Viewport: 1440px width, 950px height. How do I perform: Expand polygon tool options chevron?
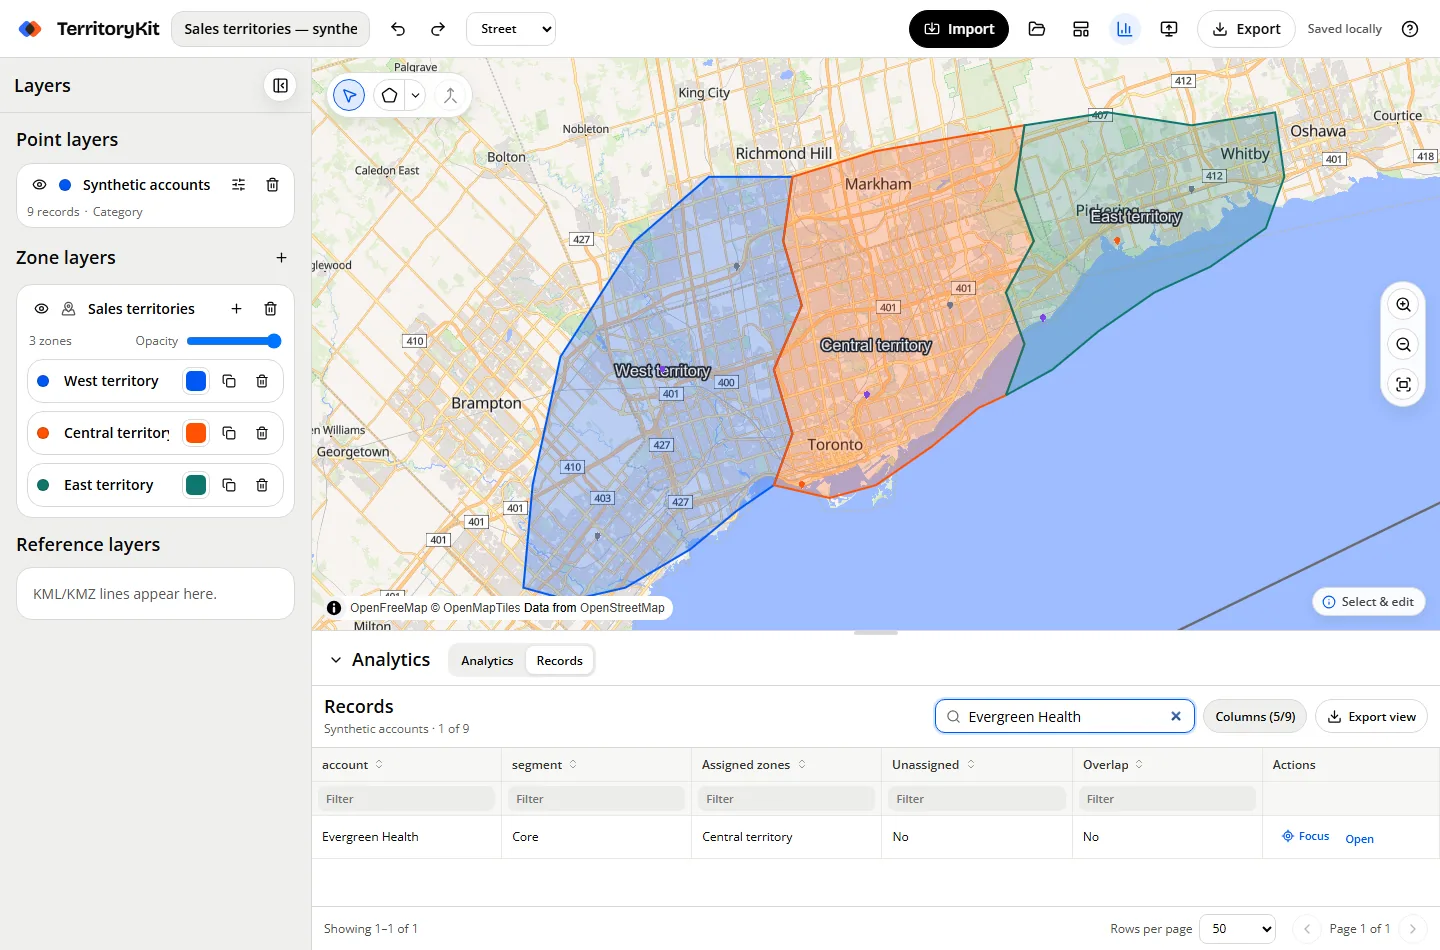(x=415, y=96)
